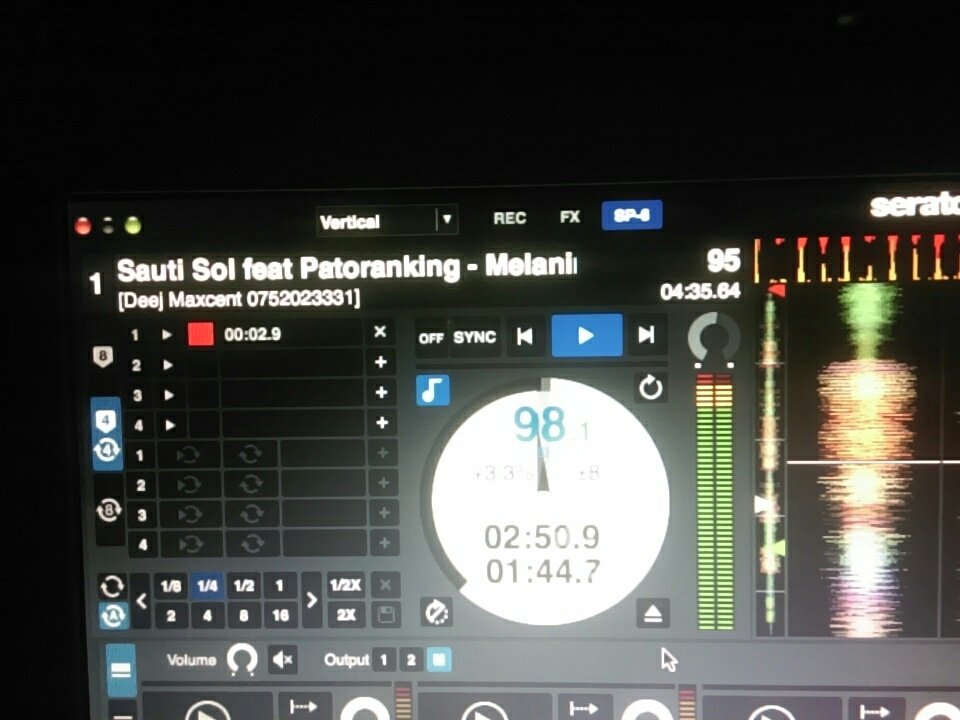This screenshot has height=720, width=960.
Task: Shift loop sizes right with the chevron
Action: tap(311, 600)
